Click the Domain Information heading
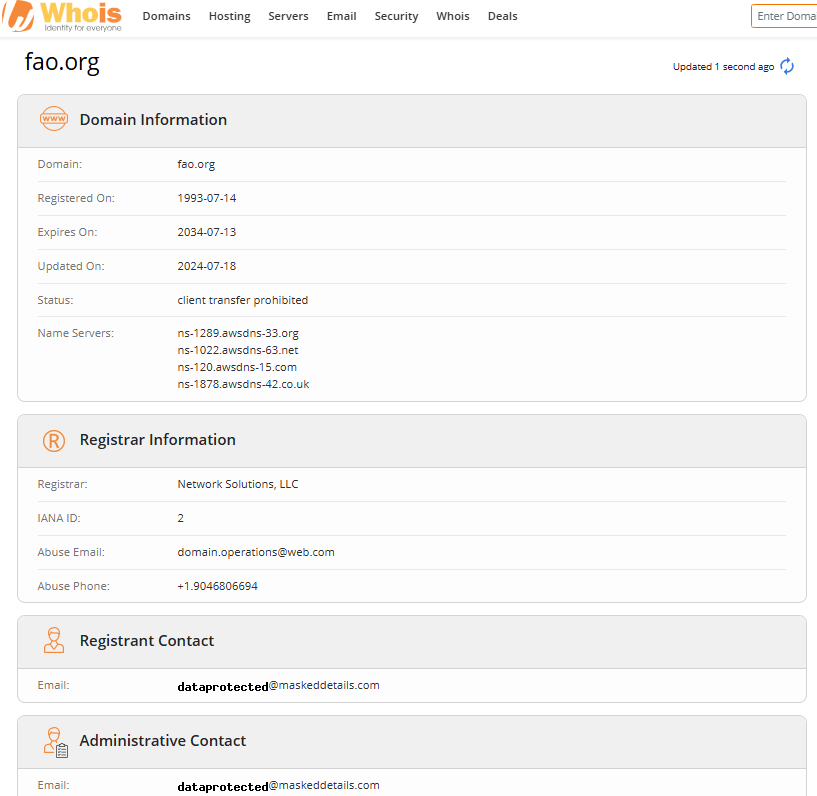The height and width of the screenshot is (796, 817). [x=153, y=119]
